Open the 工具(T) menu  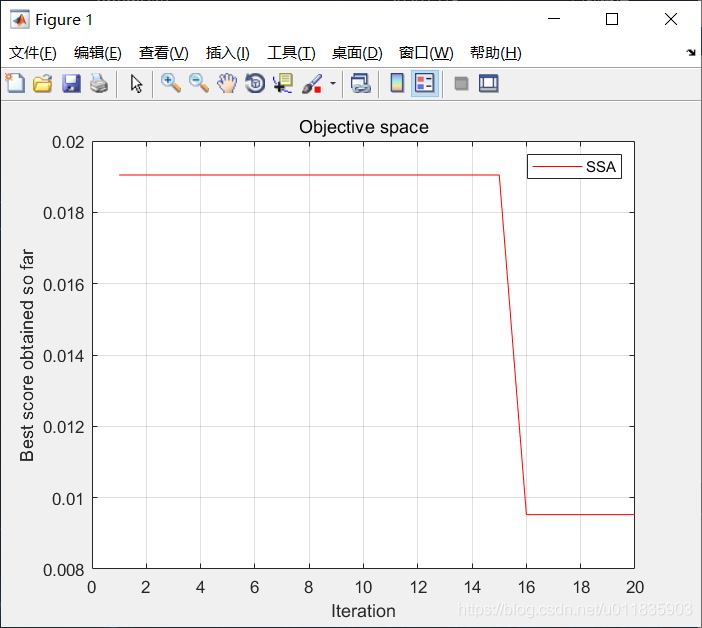(291, 53)
